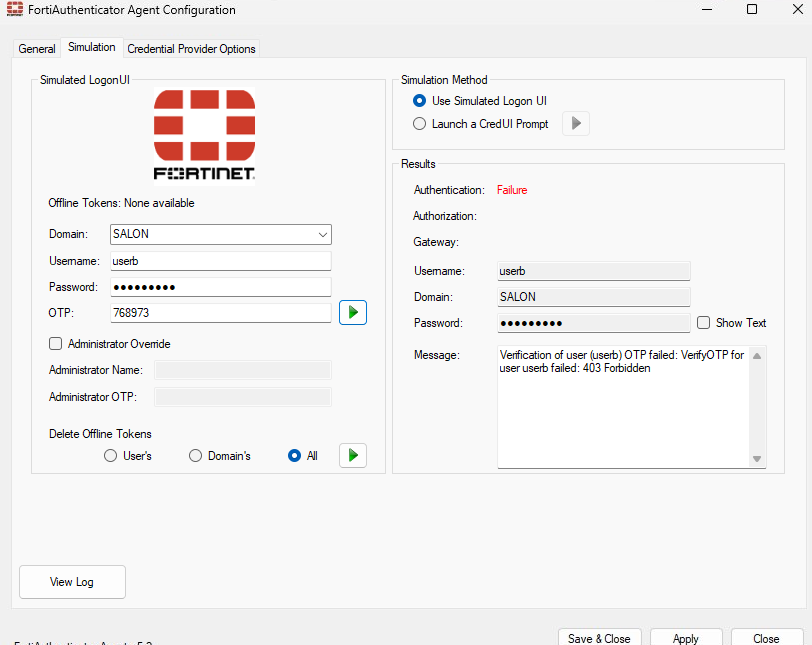Open the Credential Provider Options tab

pos(191,49)
